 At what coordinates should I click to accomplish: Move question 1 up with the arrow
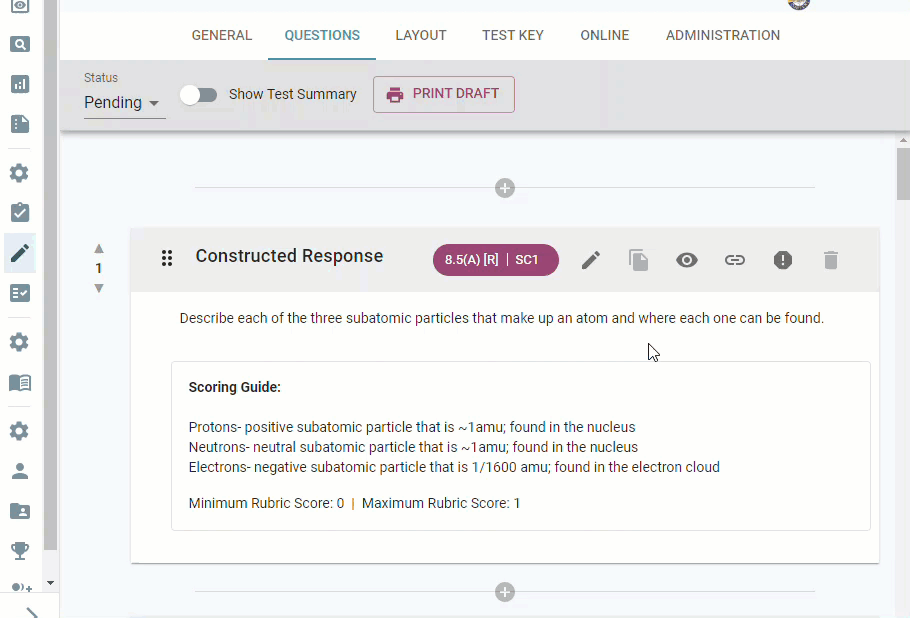99,249
